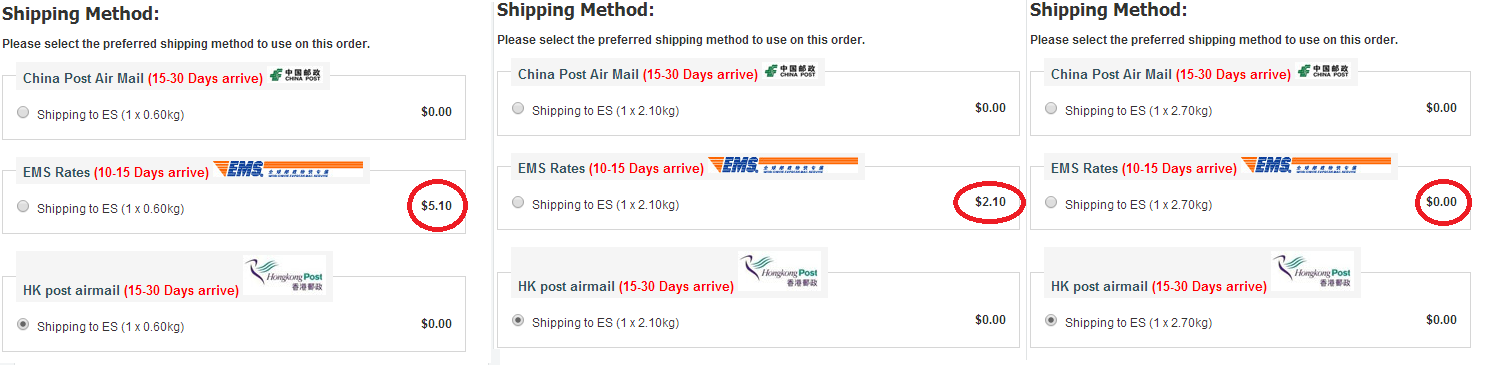Screen dimensions: 1504x368
Task: Click China Post logo in 2.10kg panel
Action: pos(792,70)
